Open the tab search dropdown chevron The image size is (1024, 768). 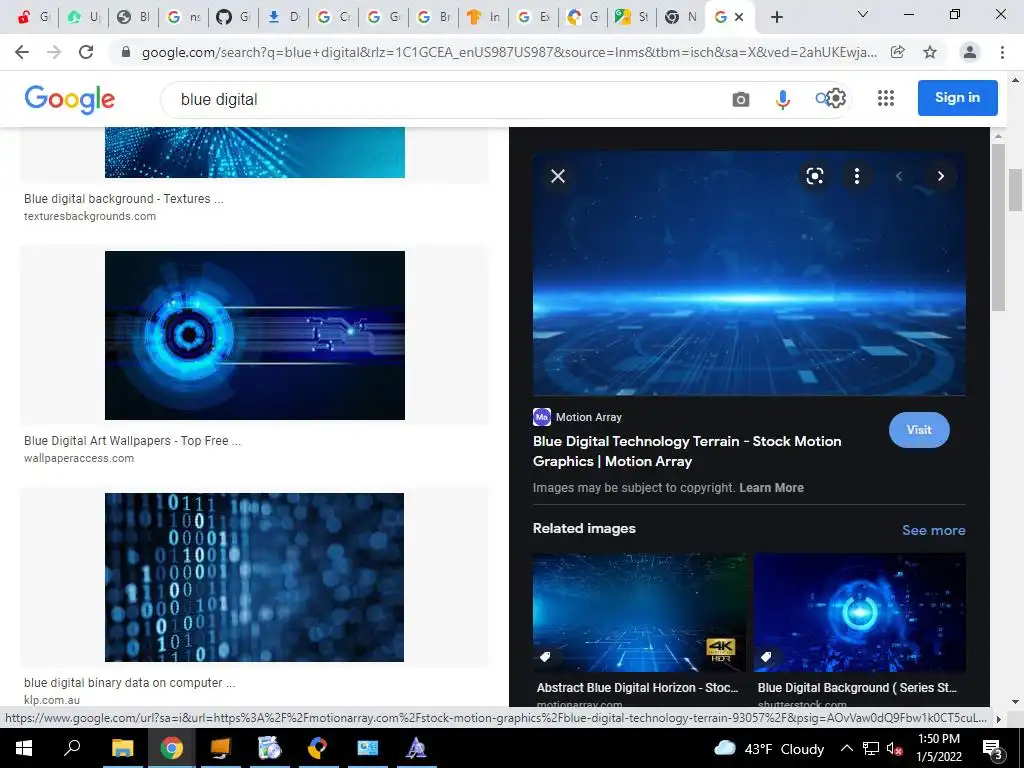[x=863, y=14]
